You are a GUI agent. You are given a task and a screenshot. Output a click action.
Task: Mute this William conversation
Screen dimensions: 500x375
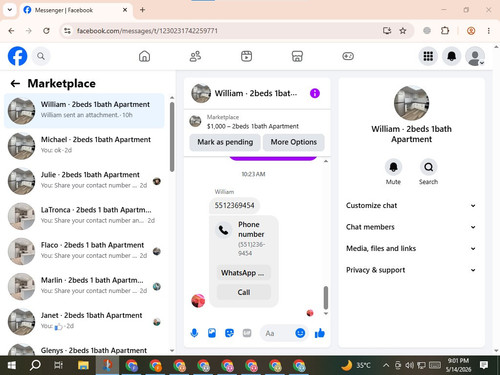click(x=393, y=167)
